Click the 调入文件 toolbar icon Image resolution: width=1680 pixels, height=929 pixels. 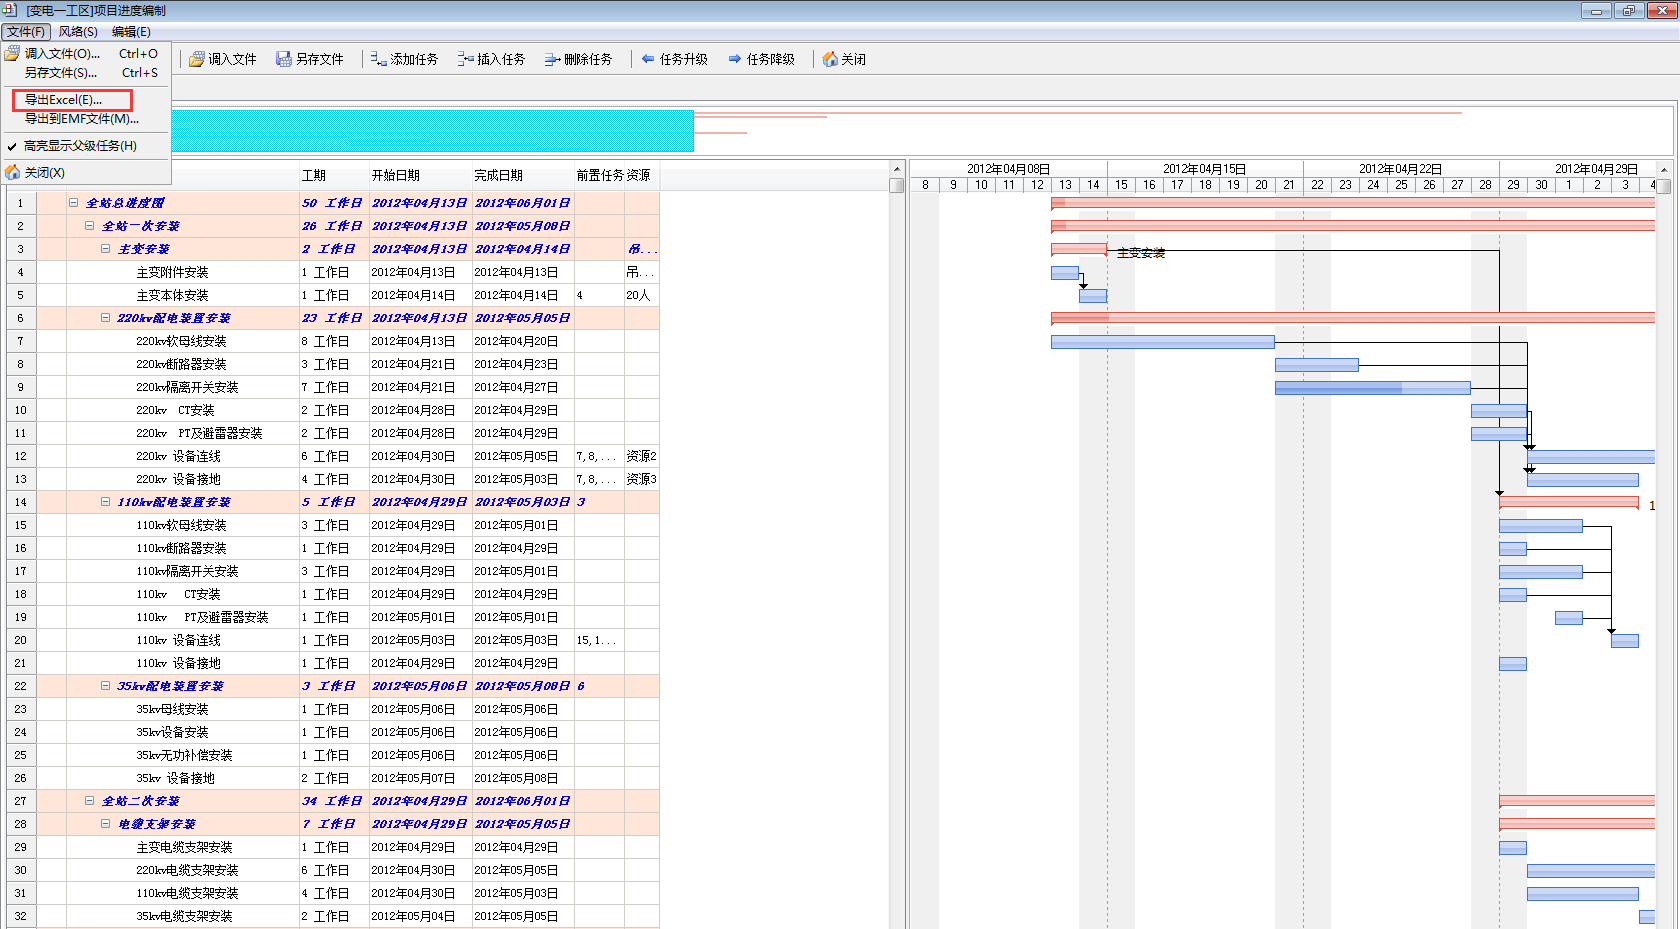197,60
